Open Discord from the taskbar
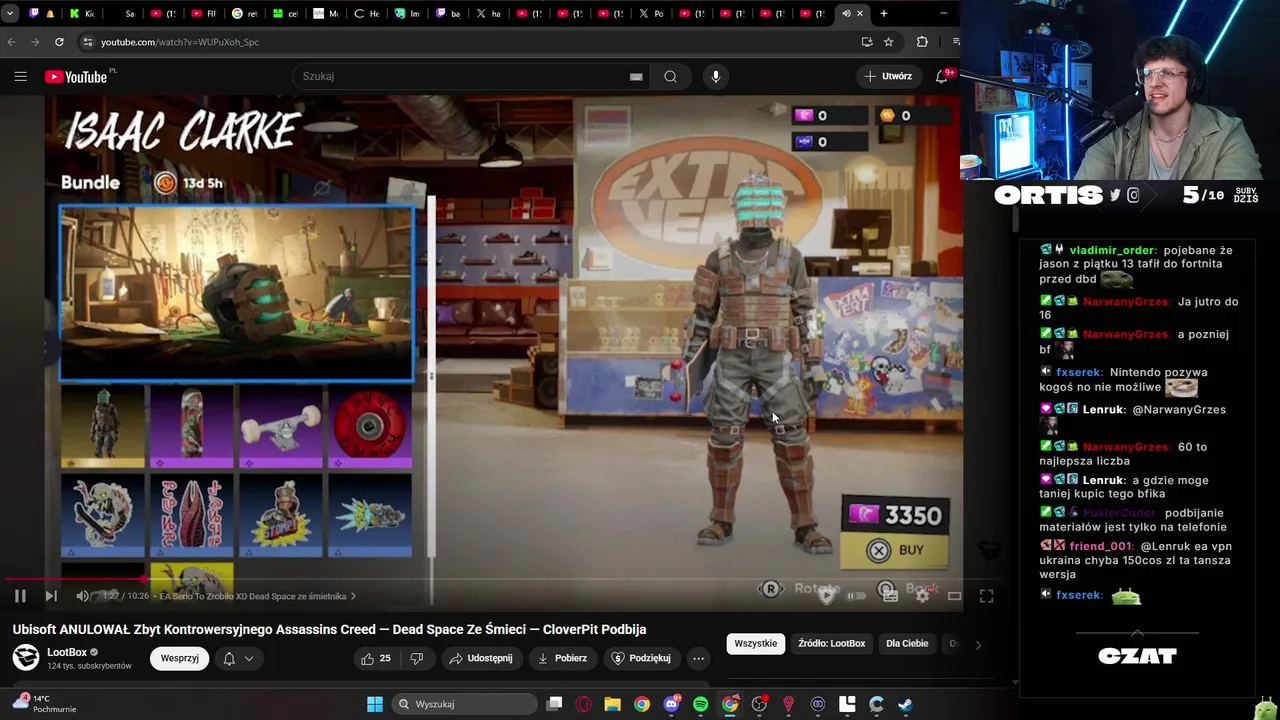This screenshot has width=1280, height=720. coord(671,704)
